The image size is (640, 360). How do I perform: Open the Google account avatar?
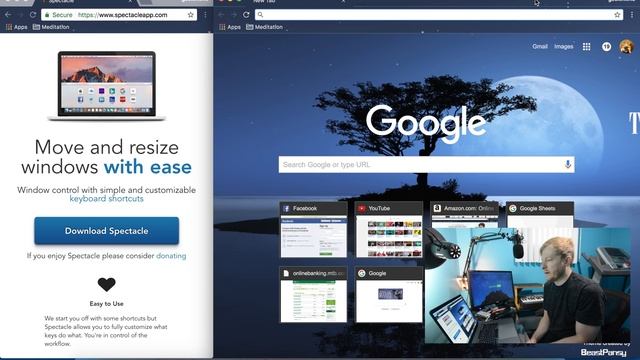click(626, 47)
